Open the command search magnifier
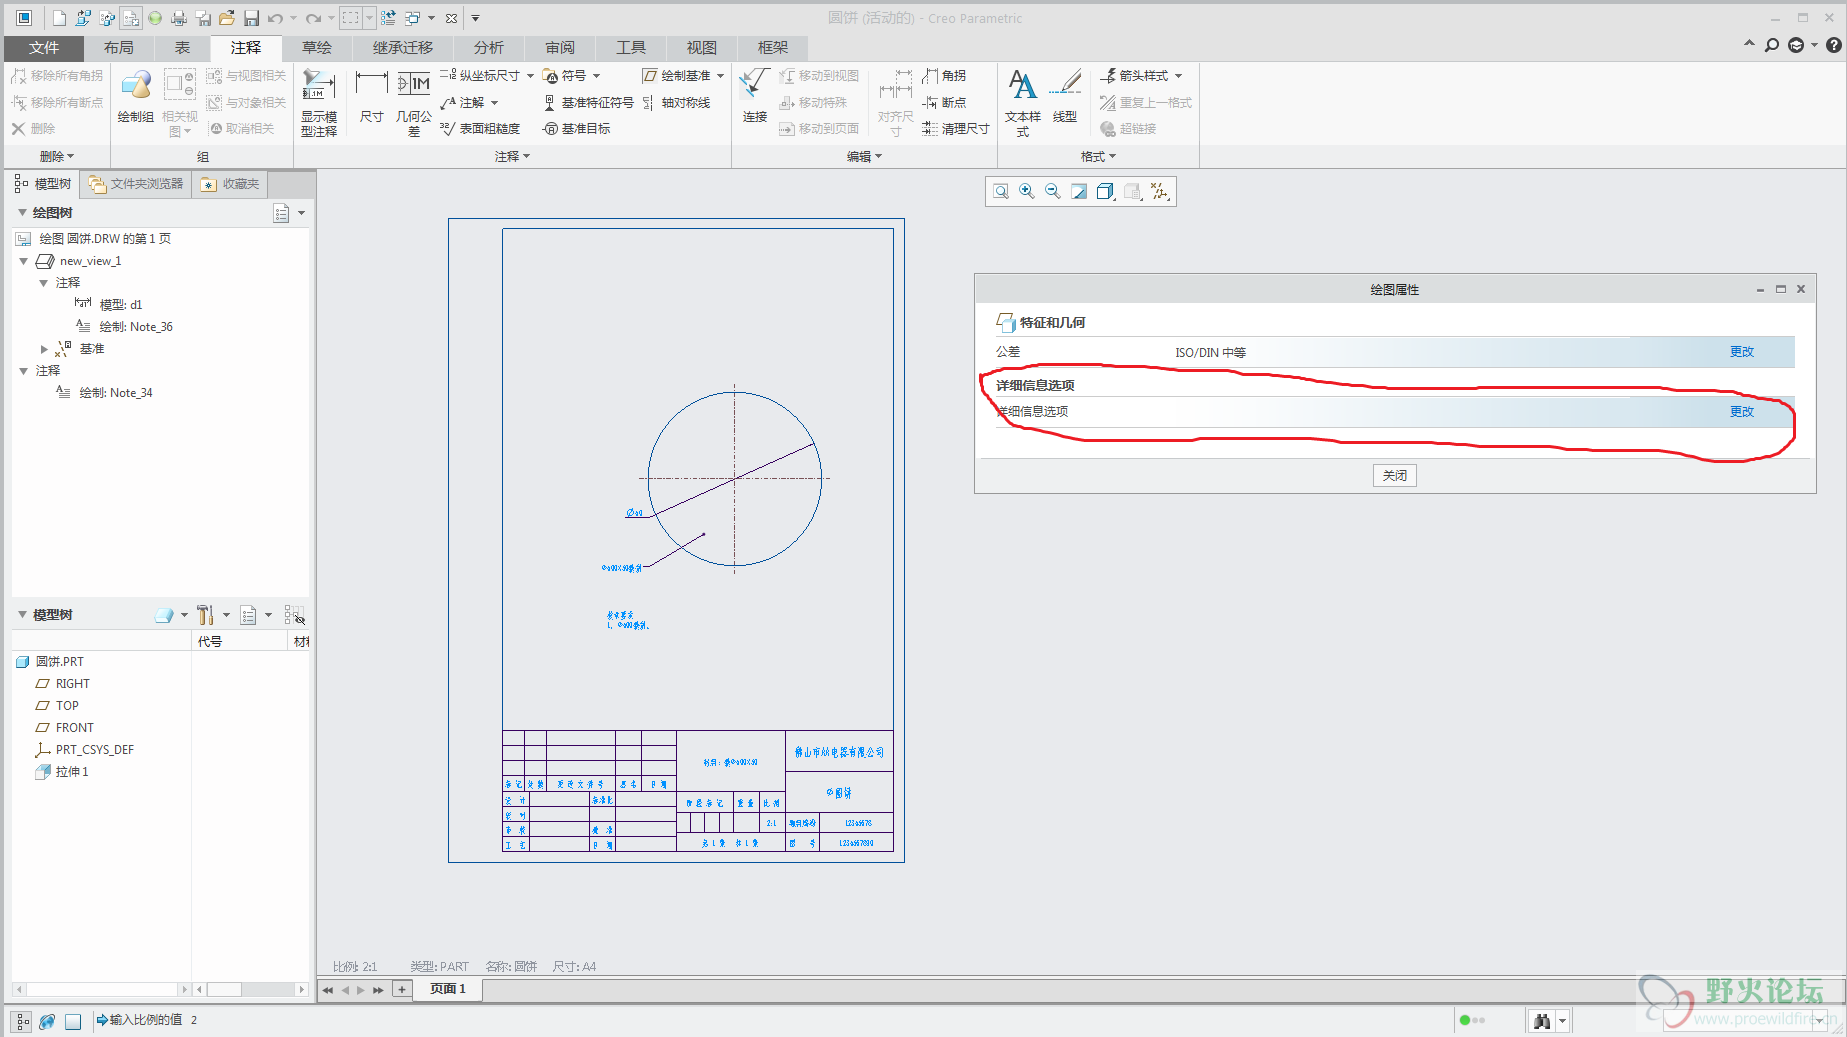The height and width of the screenshot is (1037, 1847). point(1772,45)
